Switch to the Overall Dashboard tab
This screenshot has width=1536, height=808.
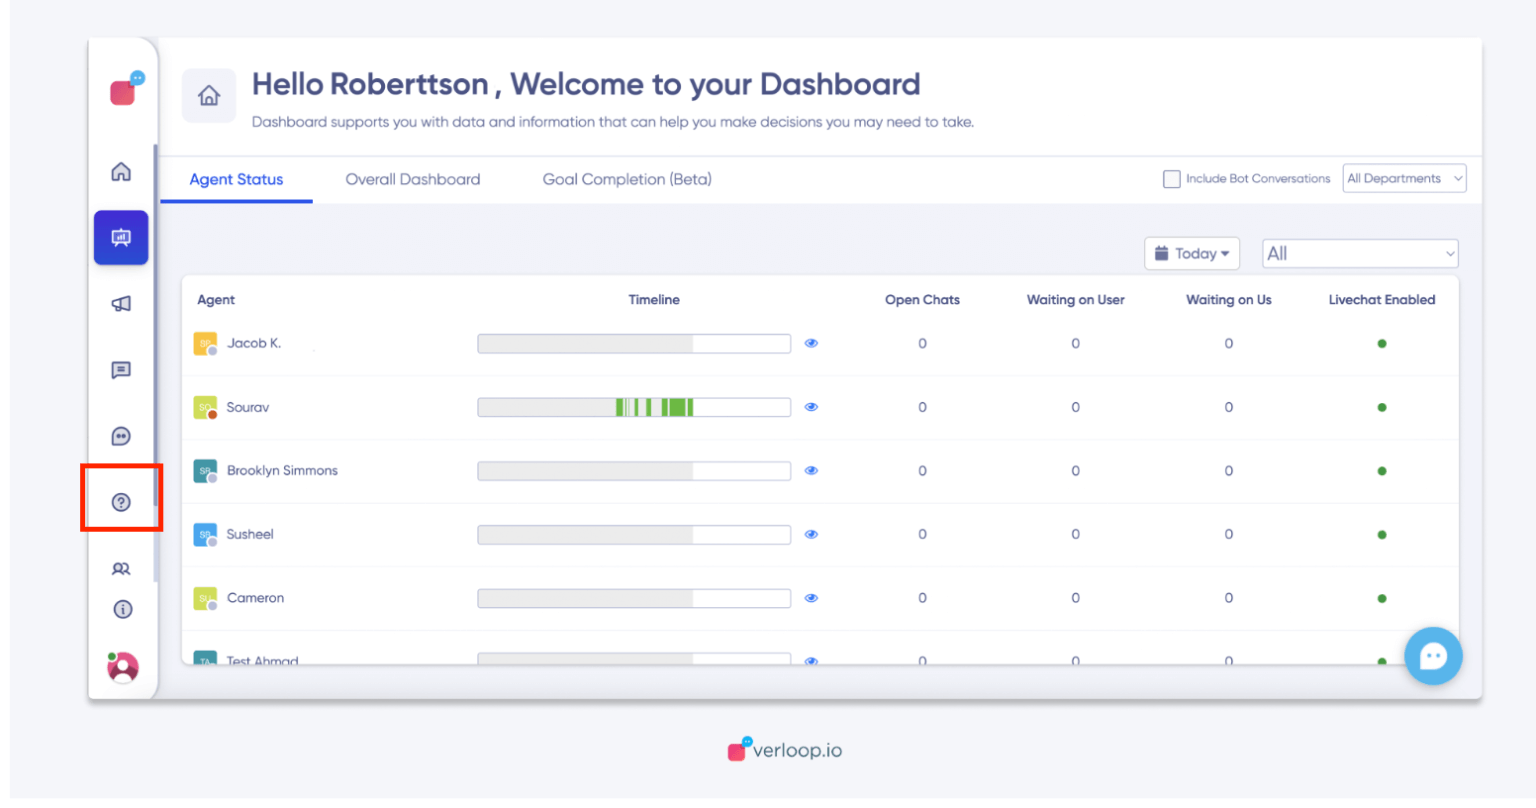point(412,180)
